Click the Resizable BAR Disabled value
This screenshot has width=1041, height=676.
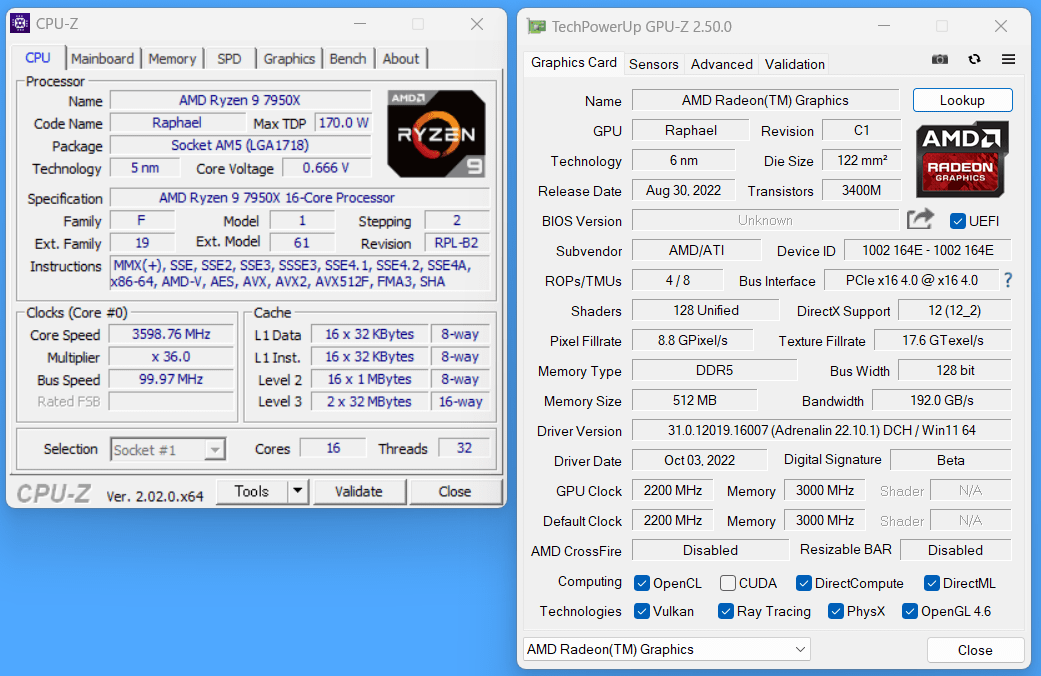(955, 550)
